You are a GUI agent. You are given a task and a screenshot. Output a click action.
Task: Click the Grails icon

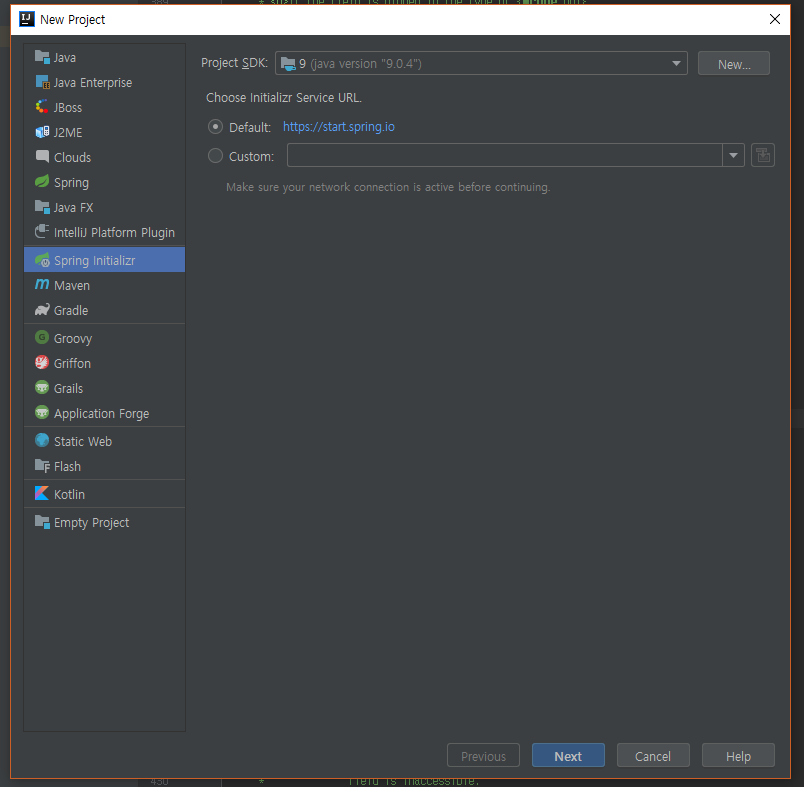coord(42,388)
